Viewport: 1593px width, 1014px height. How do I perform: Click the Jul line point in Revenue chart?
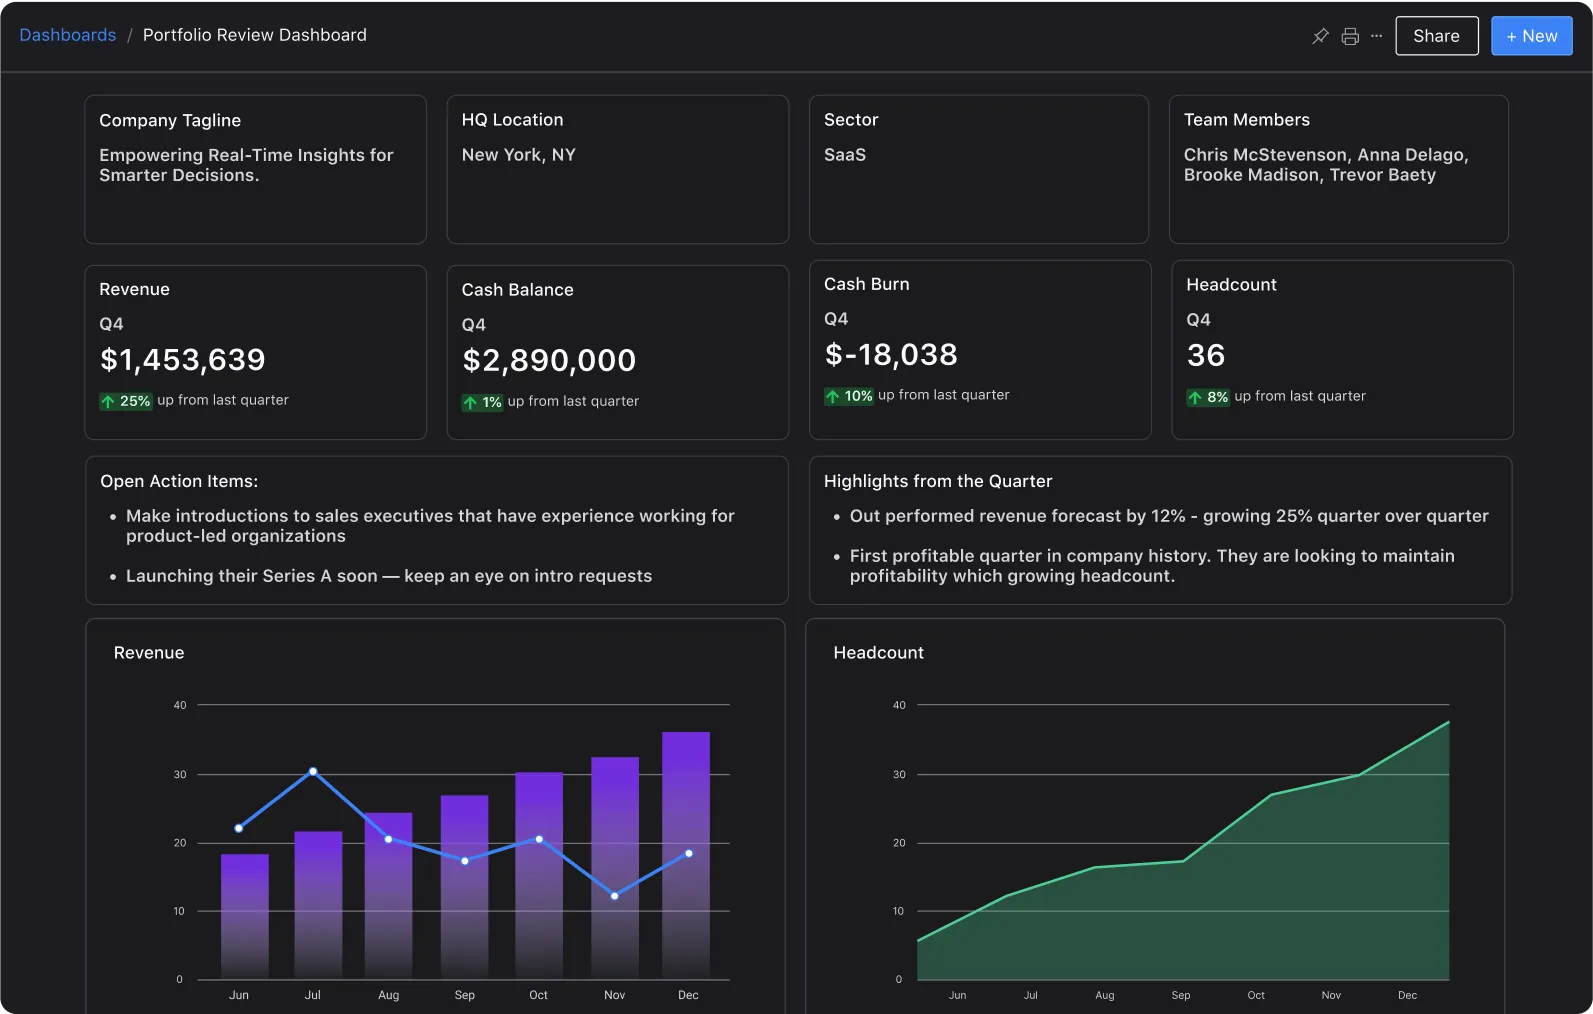[313, 771]
